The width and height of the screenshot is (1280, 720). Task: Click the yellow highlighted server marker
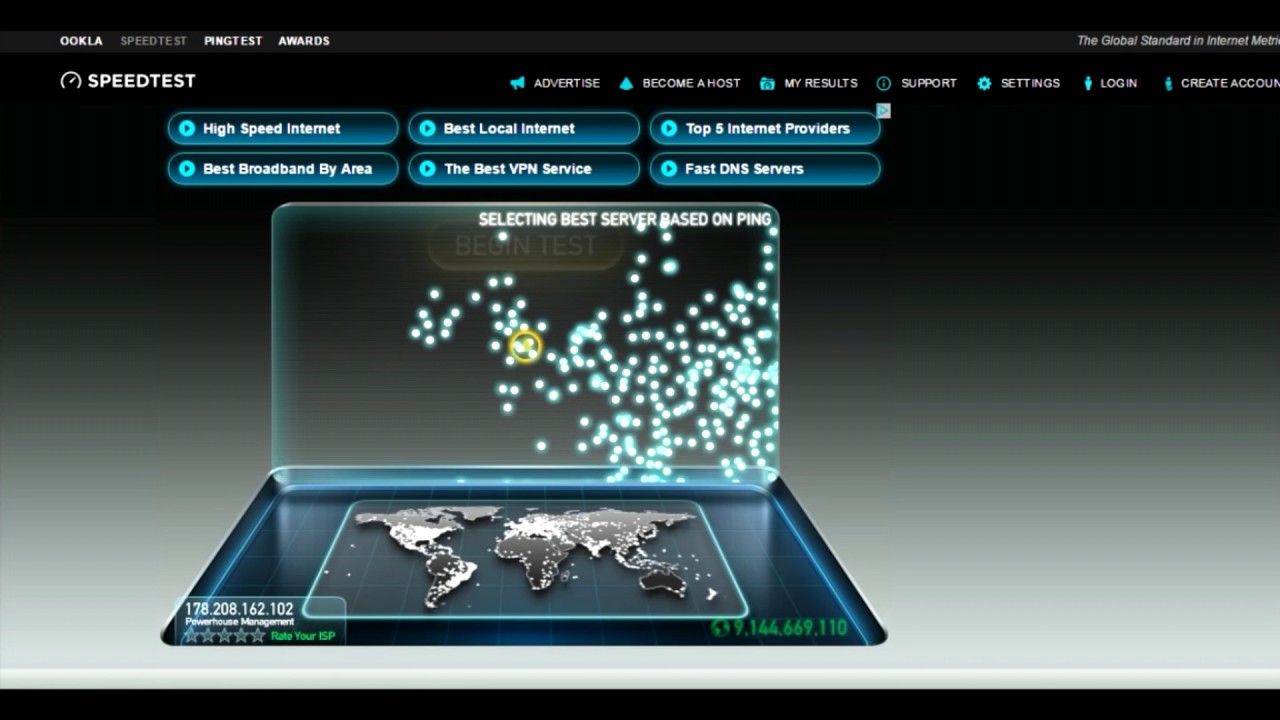click(x=525, y=346)
